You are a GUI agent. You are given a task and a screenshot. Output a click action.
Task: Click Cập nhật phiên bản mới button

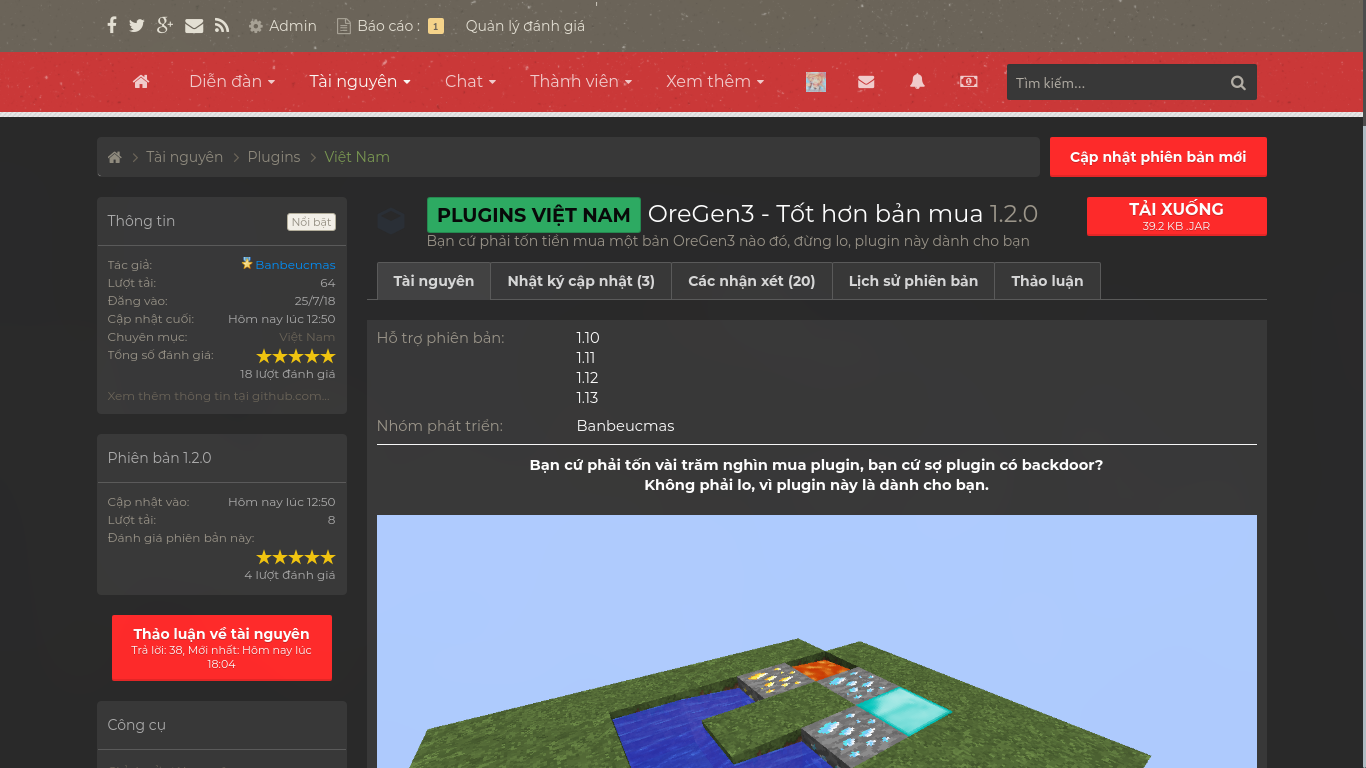(1158, 157)
